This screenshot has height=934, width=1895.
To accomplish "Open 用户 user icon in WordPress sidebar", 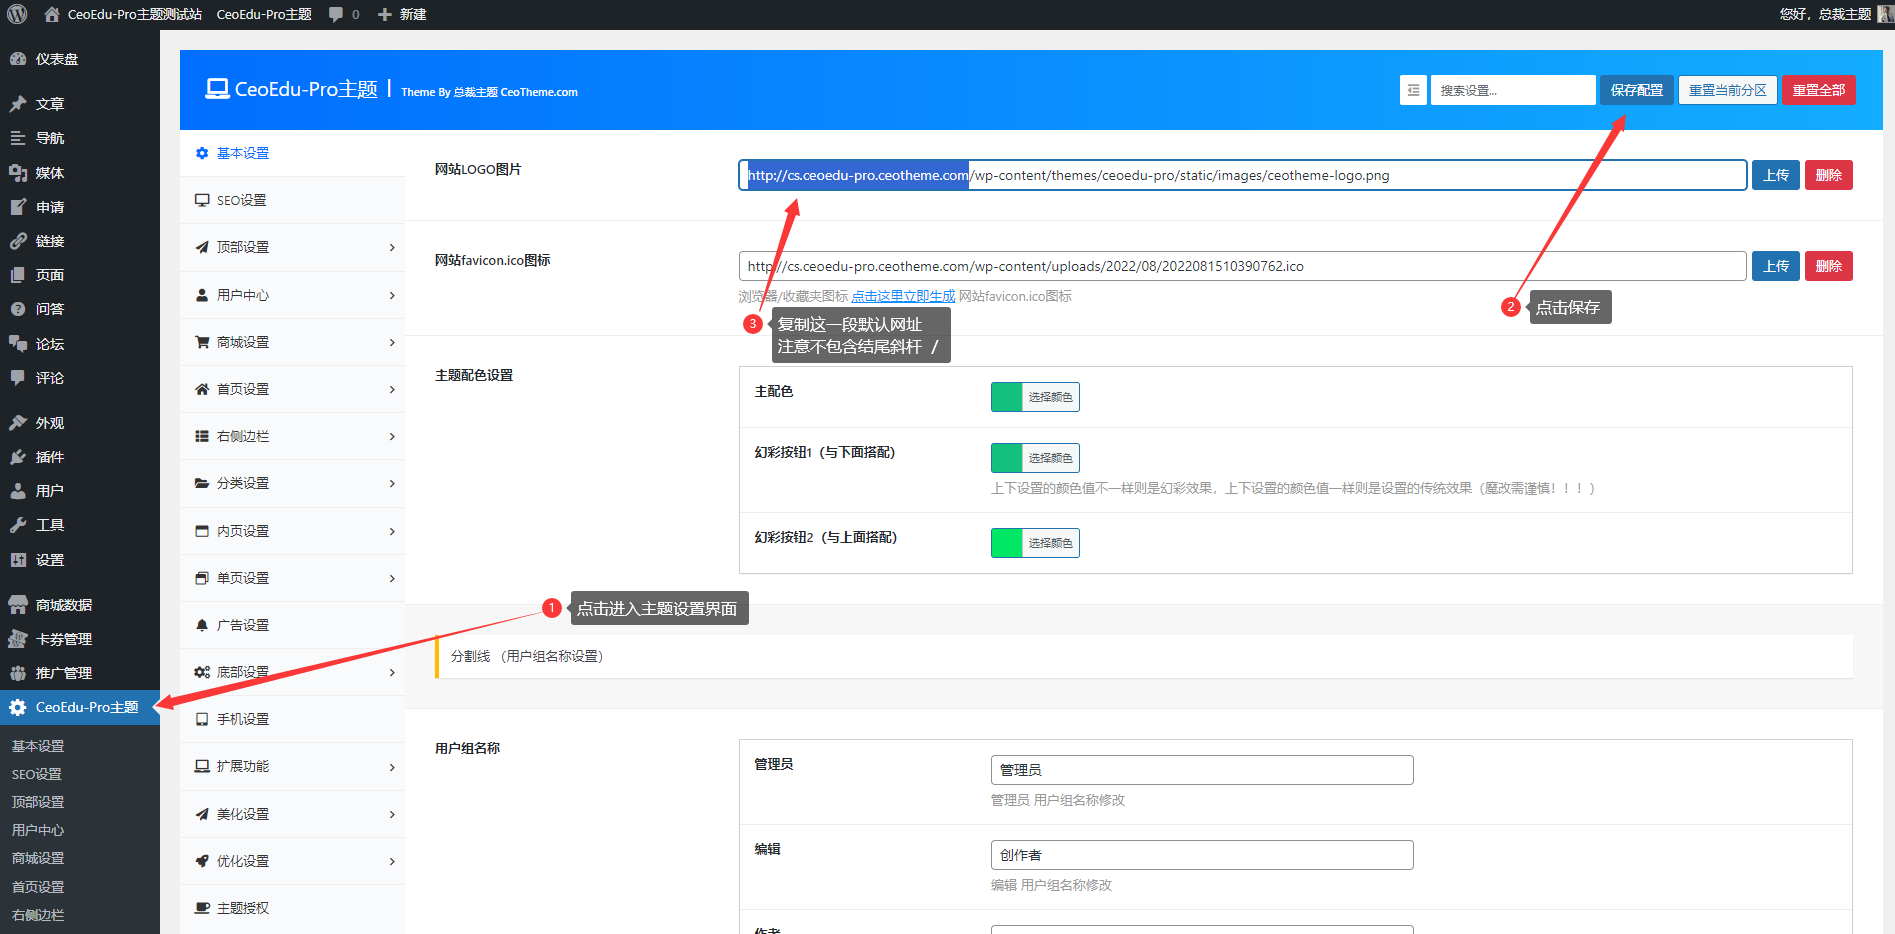I will 18,491.
